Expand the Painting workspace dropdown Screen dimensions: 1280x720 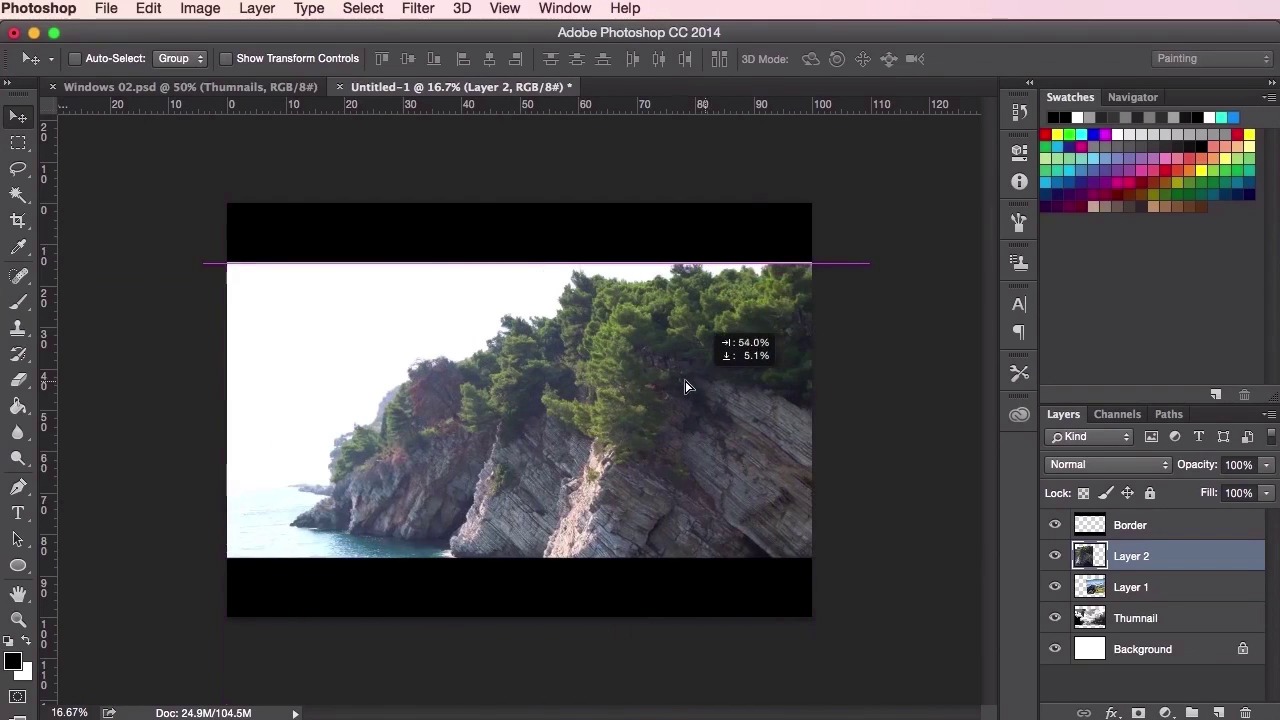coord(1212,59)
